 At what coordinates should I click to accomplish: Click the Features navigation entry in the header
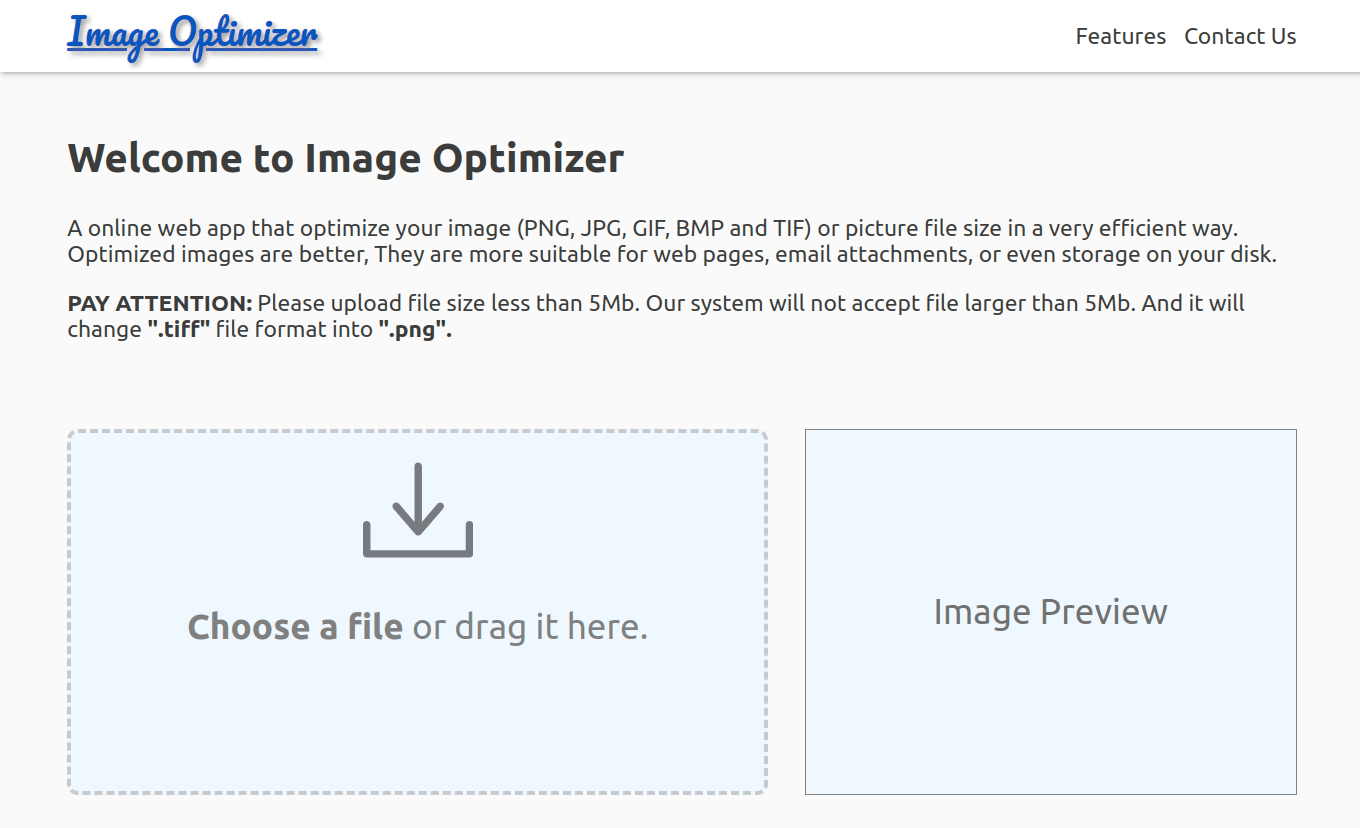click(1120, 36)
